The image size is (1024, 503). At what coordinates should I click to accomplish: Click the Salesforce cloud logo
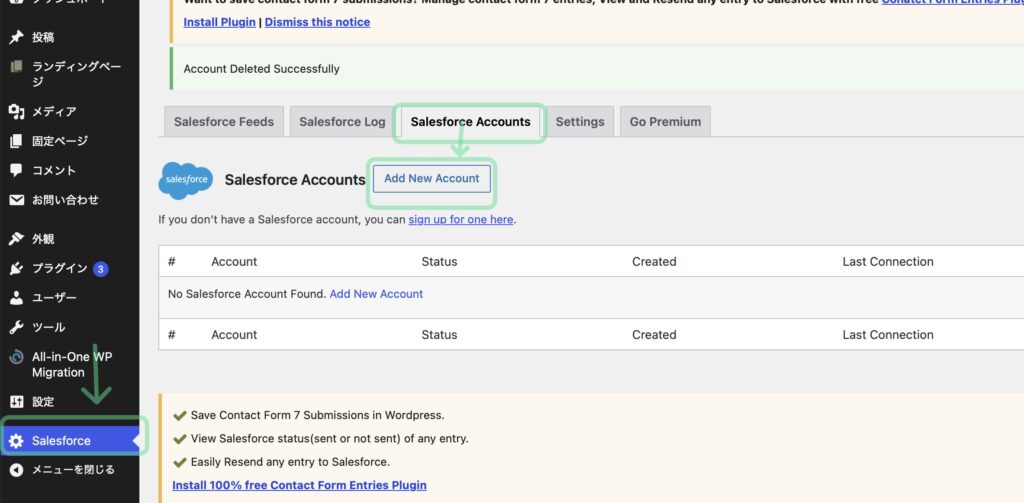pos(186,180)
